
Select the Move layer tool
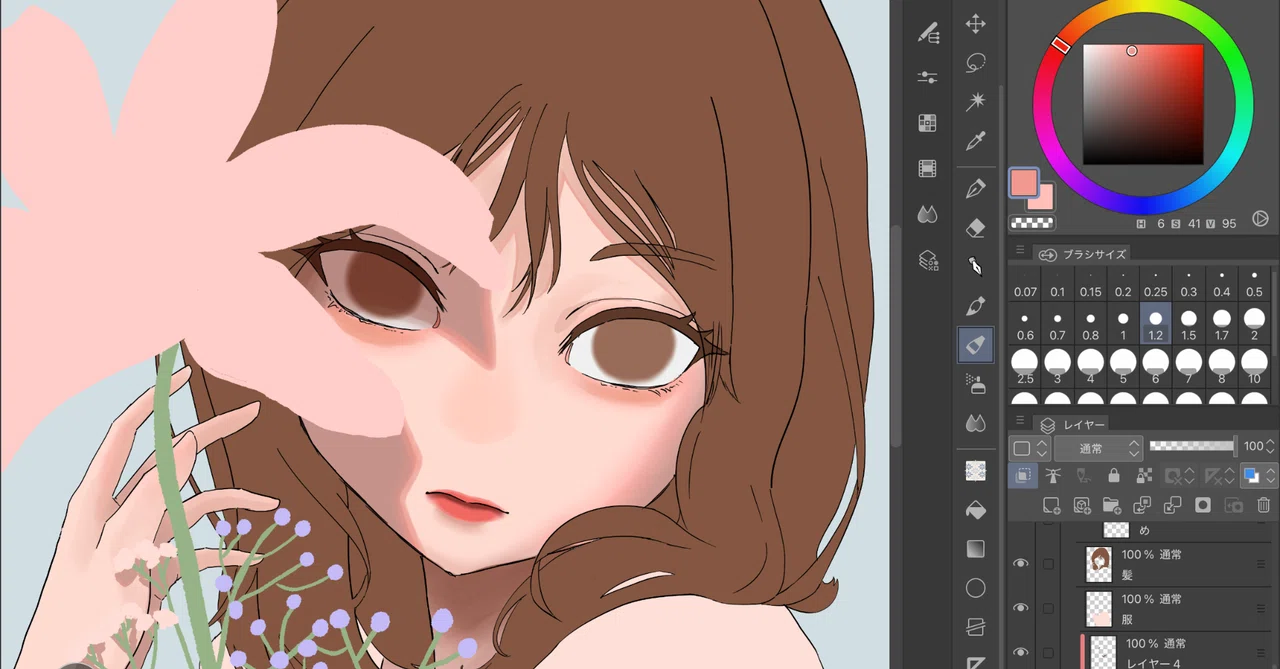[976, 23]
